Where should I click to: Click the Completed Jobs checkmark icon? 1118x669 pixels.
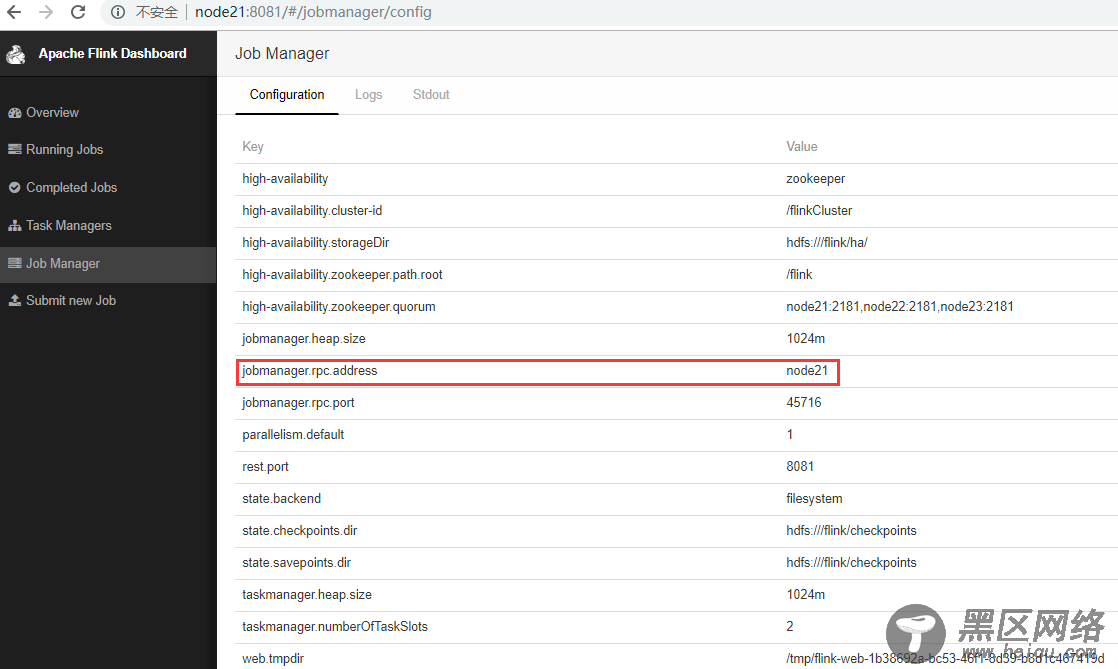14,188
